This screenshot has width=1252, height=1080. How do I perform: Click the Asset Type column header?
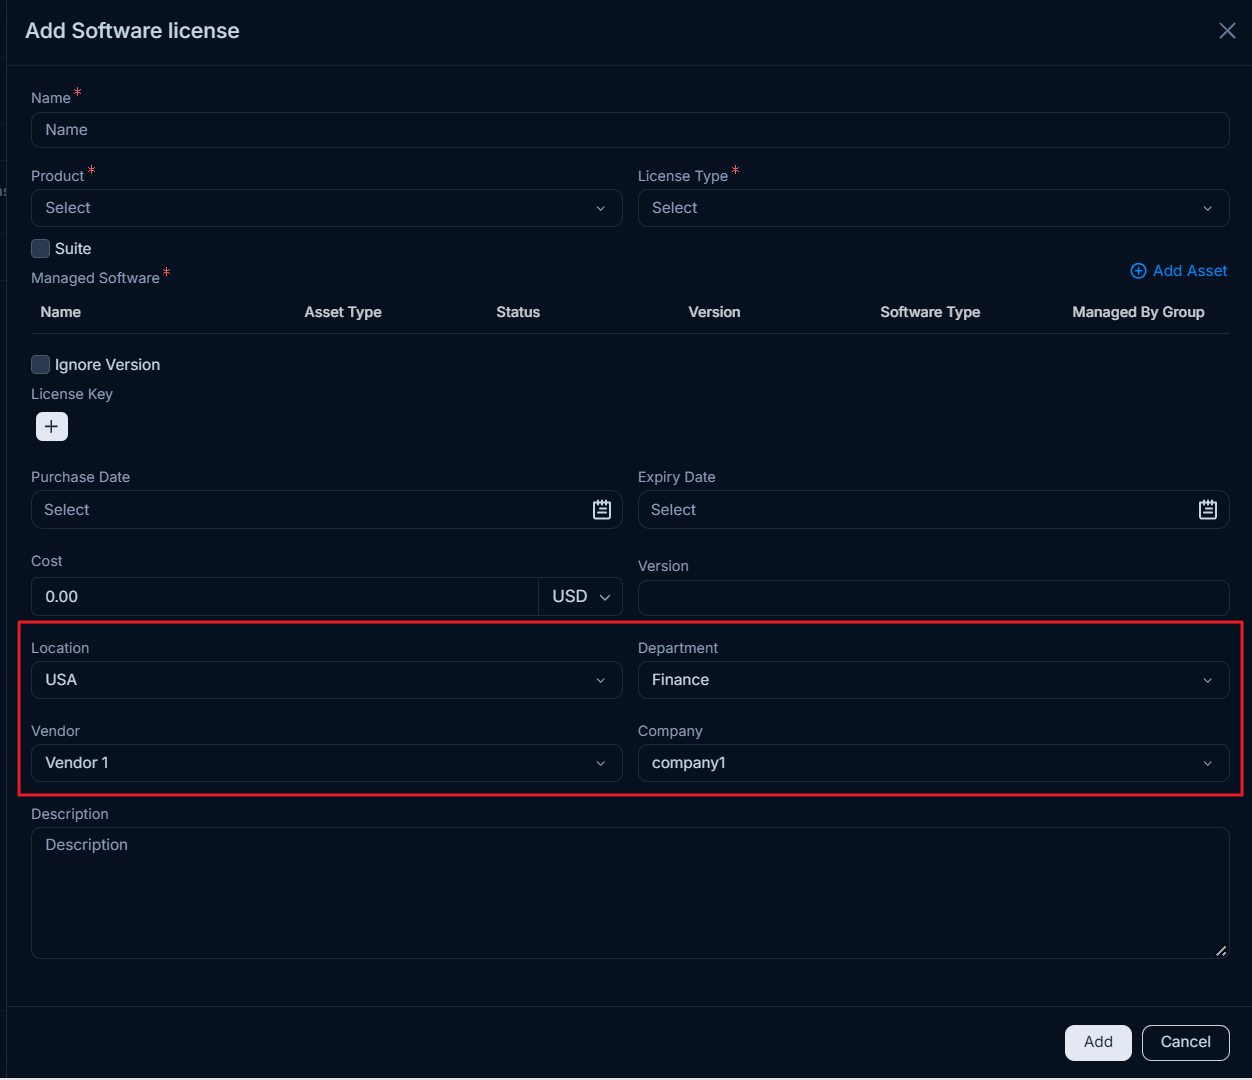[x=343, y=312]
